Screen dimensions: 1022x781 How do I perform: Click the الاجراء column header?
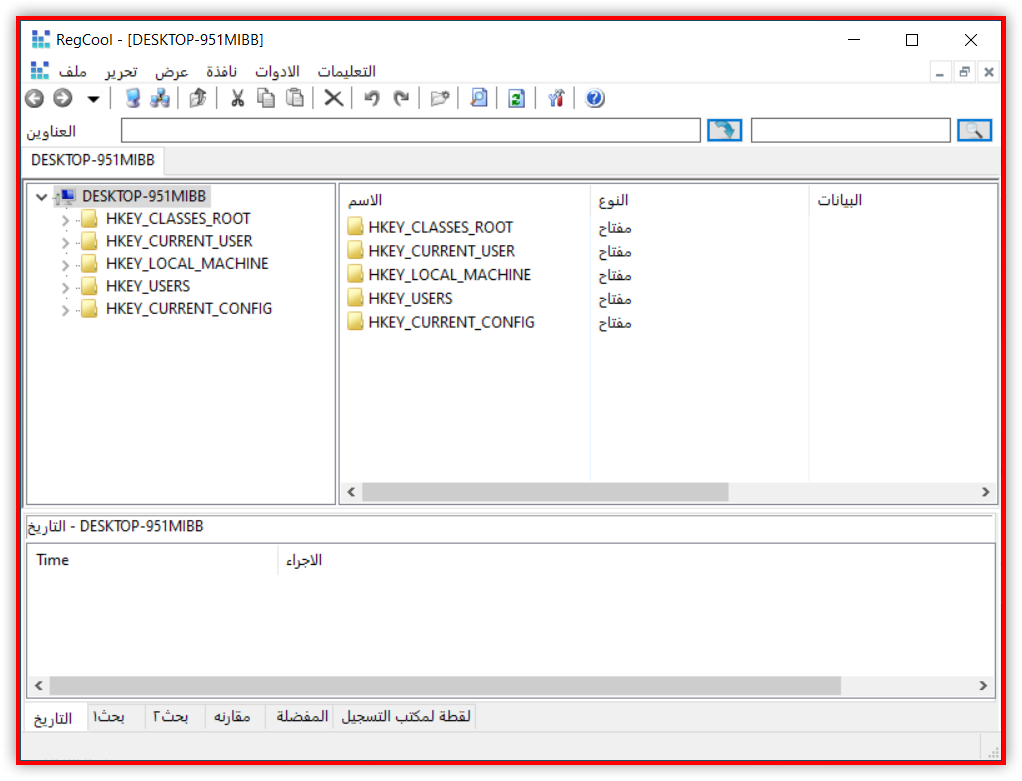pos(635,560)
